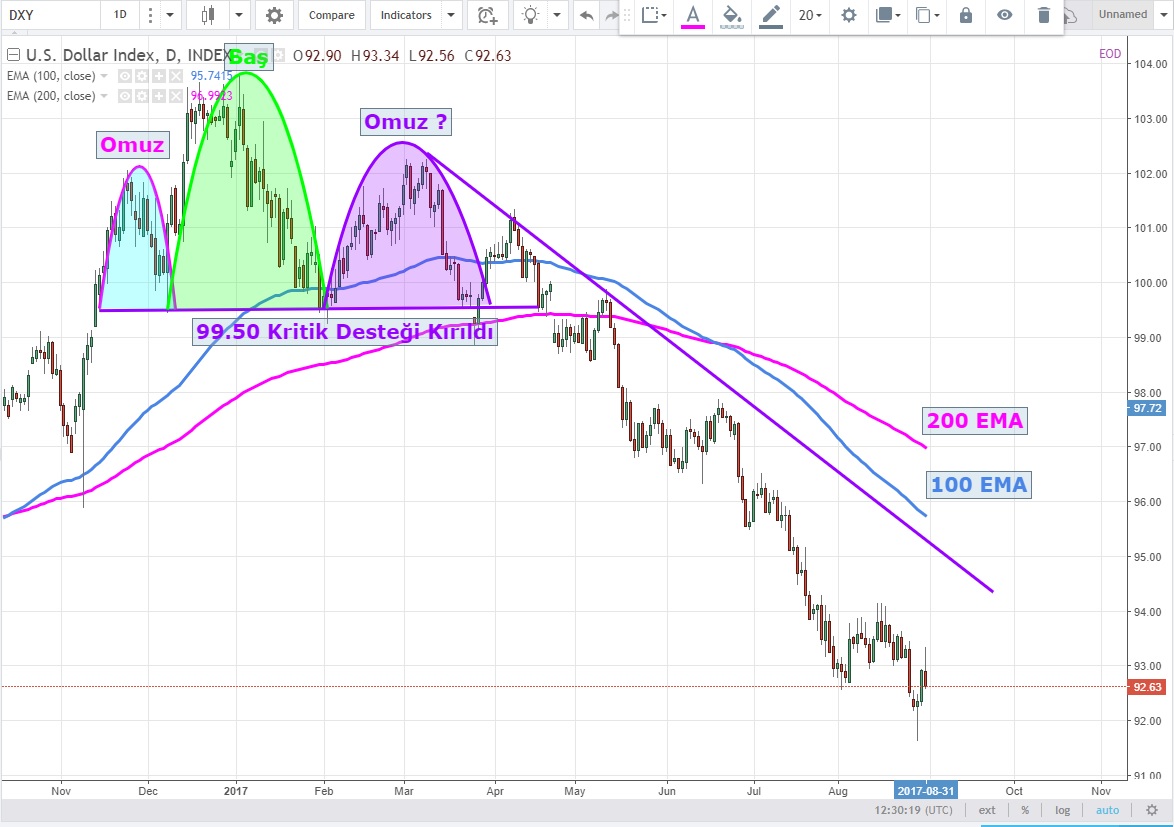Lock the selected drawing with the padlock icon
1174x827 pixels.
[965, 15]
